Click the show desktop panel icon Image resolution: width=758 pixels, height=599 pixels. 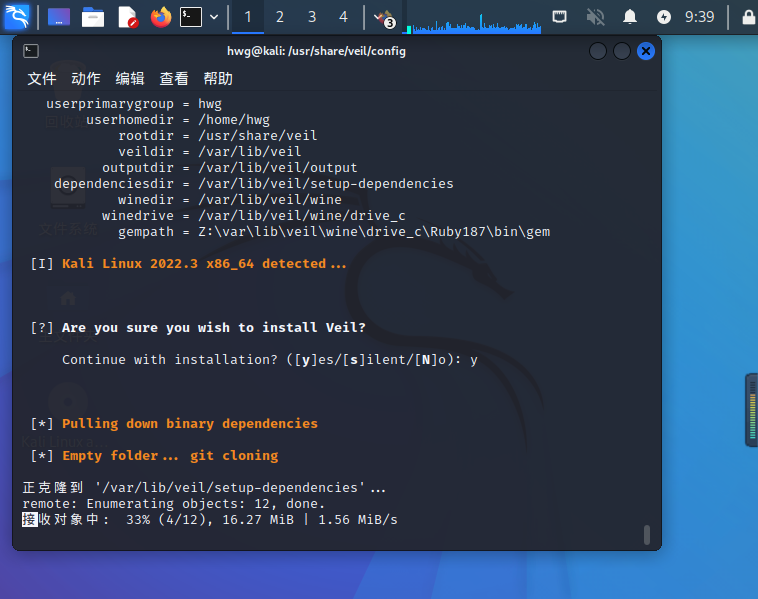point(59,17)
